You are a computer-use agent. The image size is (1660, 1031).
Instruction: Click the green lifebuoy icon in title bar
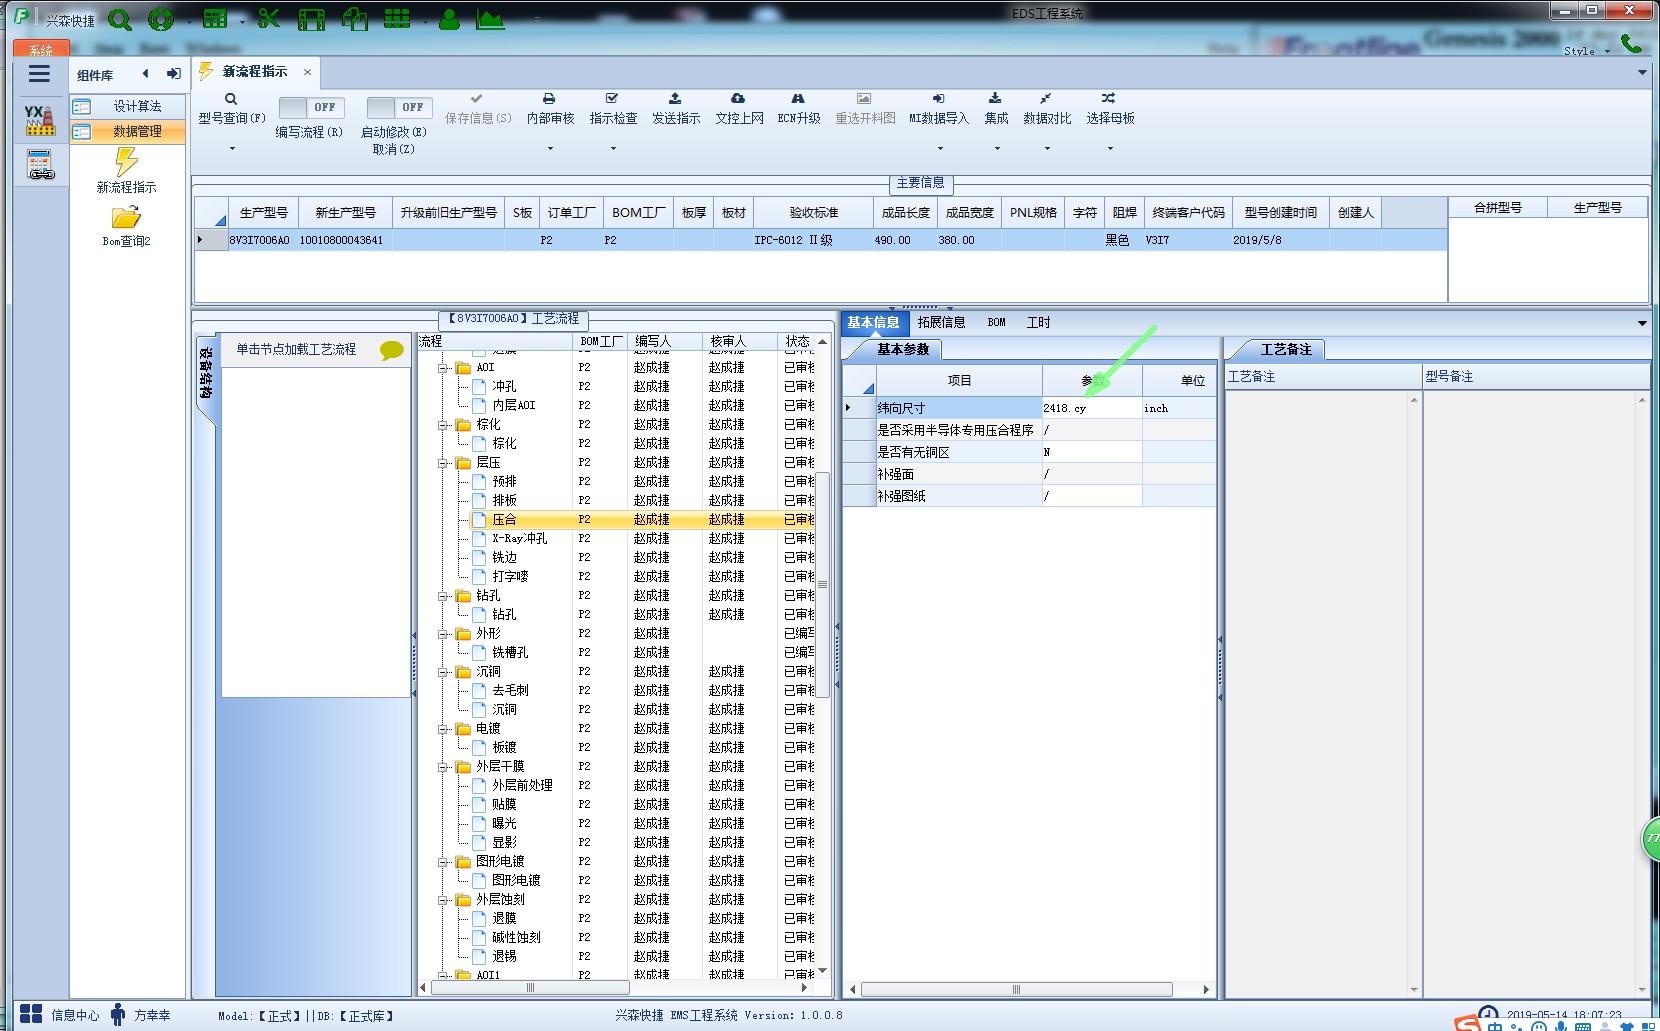click(x=160, y=19)
